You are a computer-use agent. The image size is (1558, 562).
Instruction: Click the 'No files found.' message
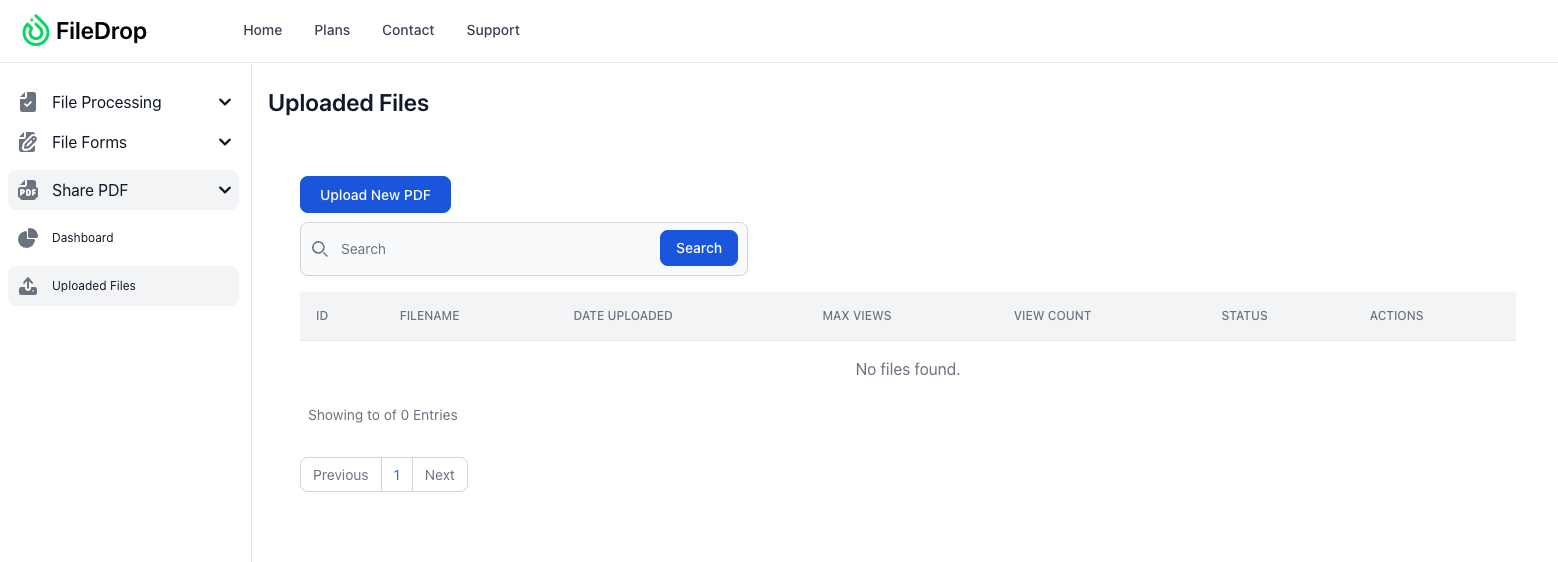pos(908,370)
